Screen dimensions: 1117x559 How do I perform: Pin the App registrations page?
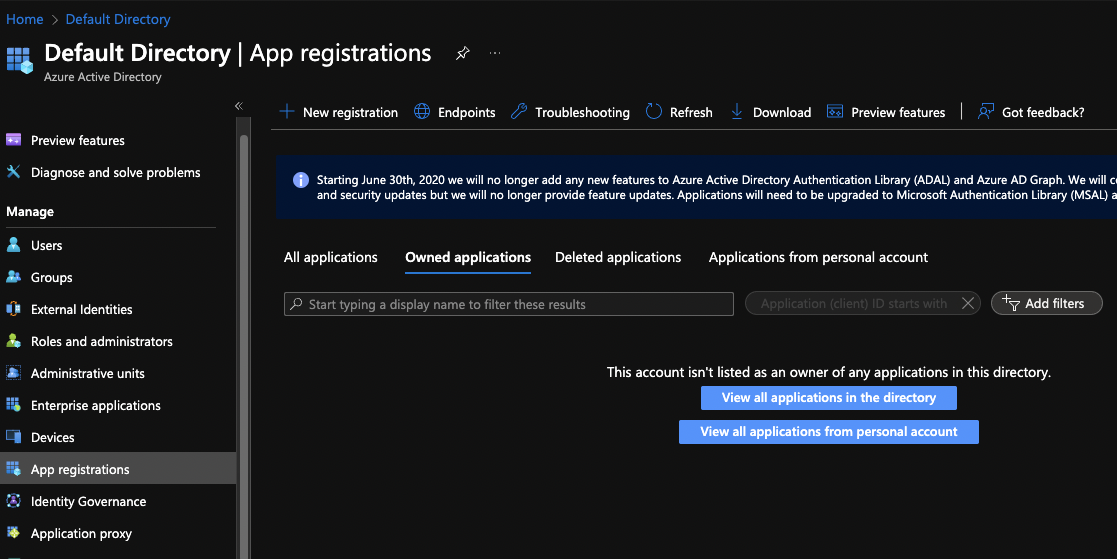pos(463,53)
